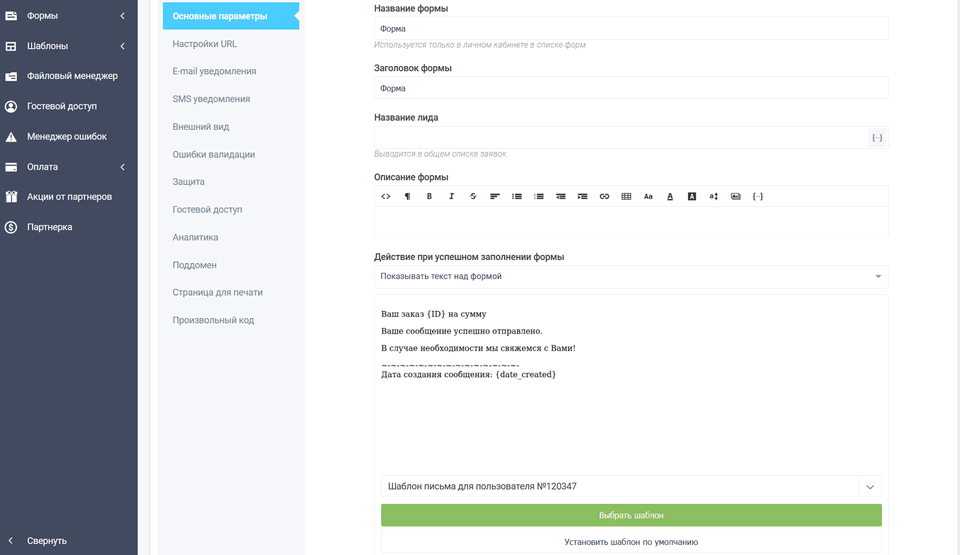Insert a link in form description
This screenshot has width=960, height=555.
[x=604, y=197]
